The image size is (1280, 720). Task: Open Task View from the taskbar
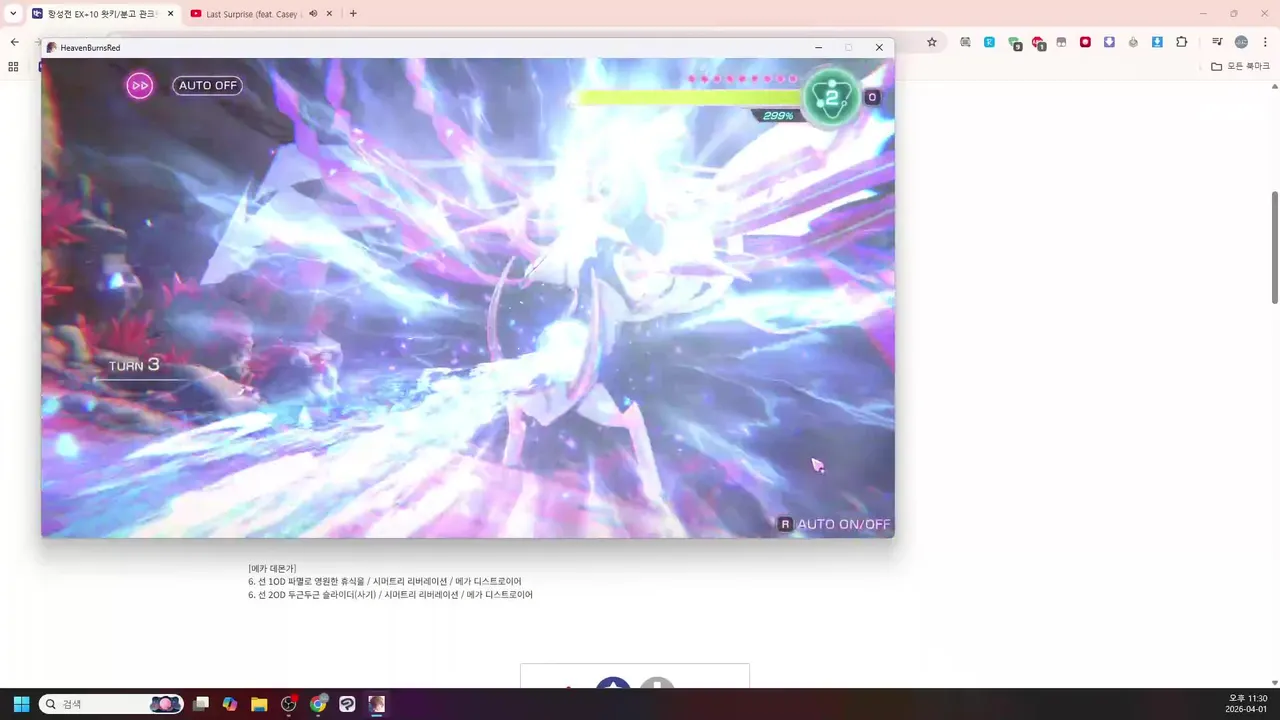[201, 704]
